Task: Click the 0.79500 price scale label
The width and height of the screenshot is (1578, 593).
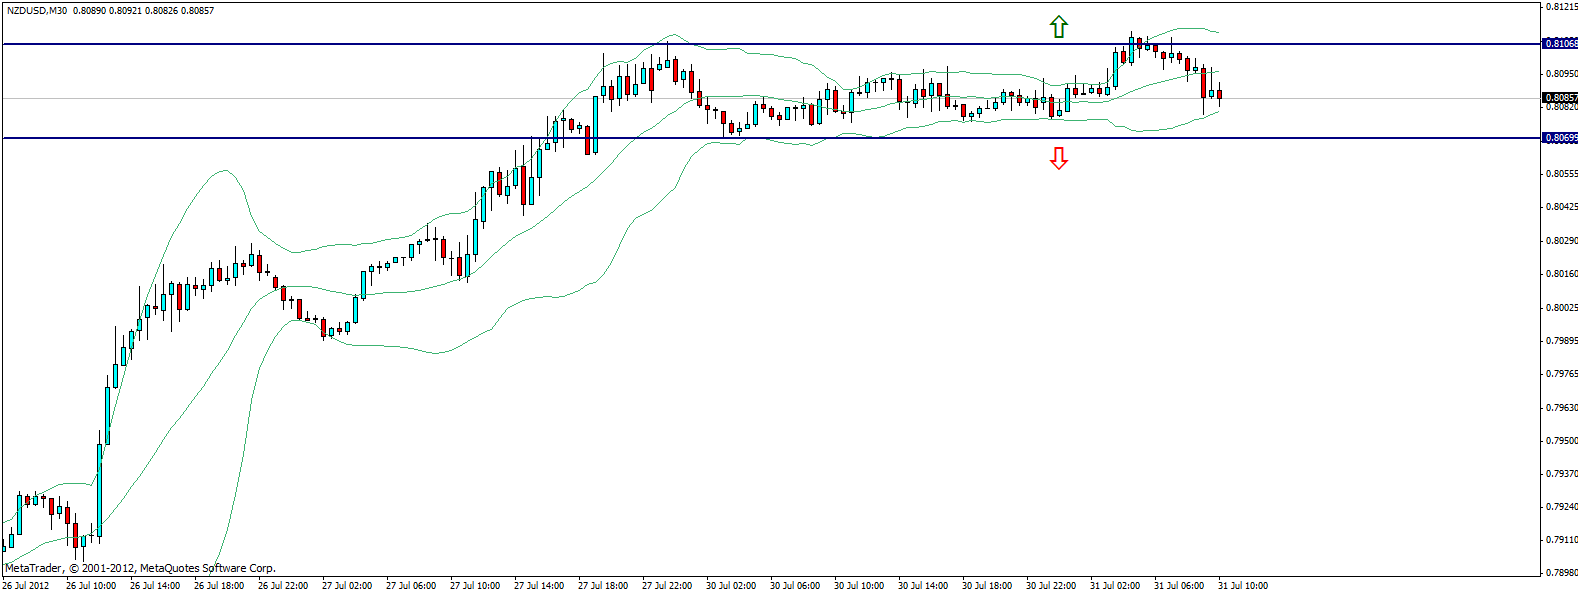Action: pos(1561,441)
